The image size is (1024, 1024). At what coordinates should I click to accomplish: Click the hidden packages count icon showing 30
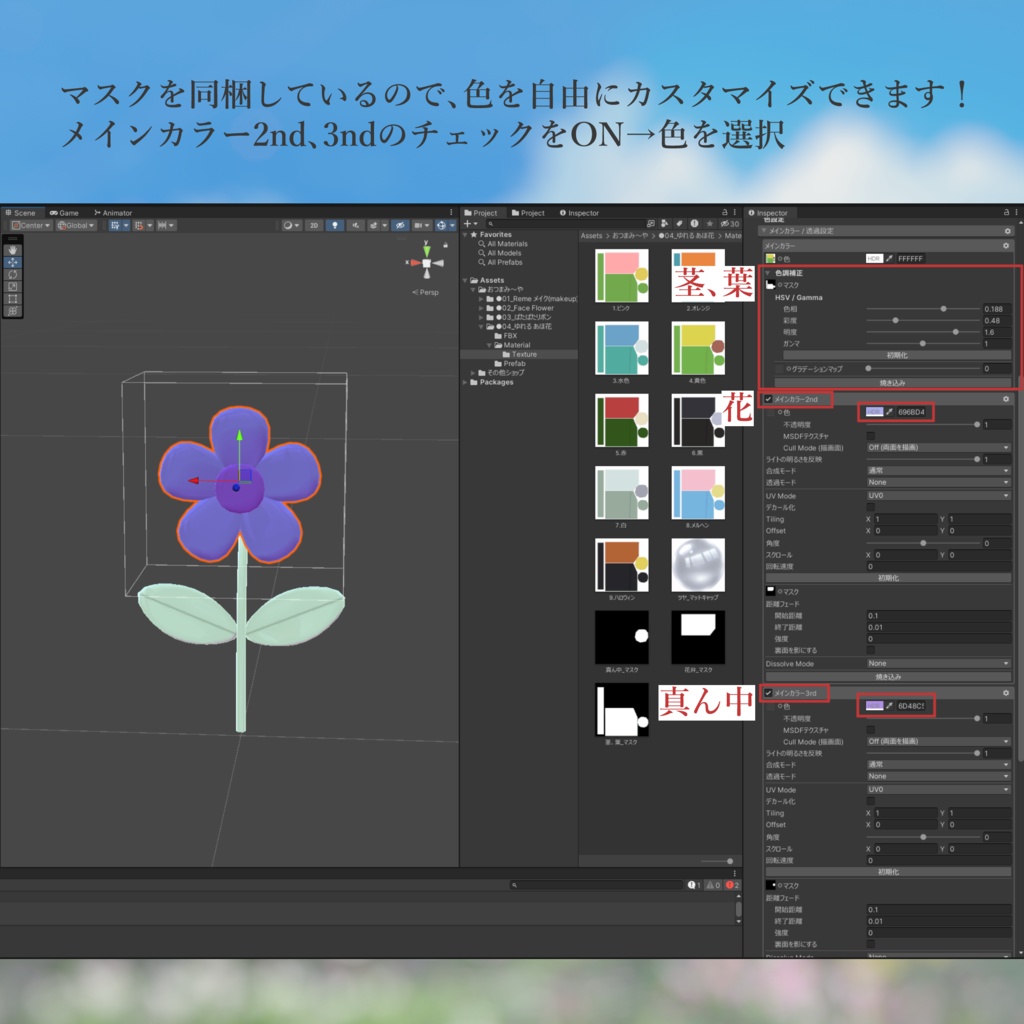click(x=730, y=223)
